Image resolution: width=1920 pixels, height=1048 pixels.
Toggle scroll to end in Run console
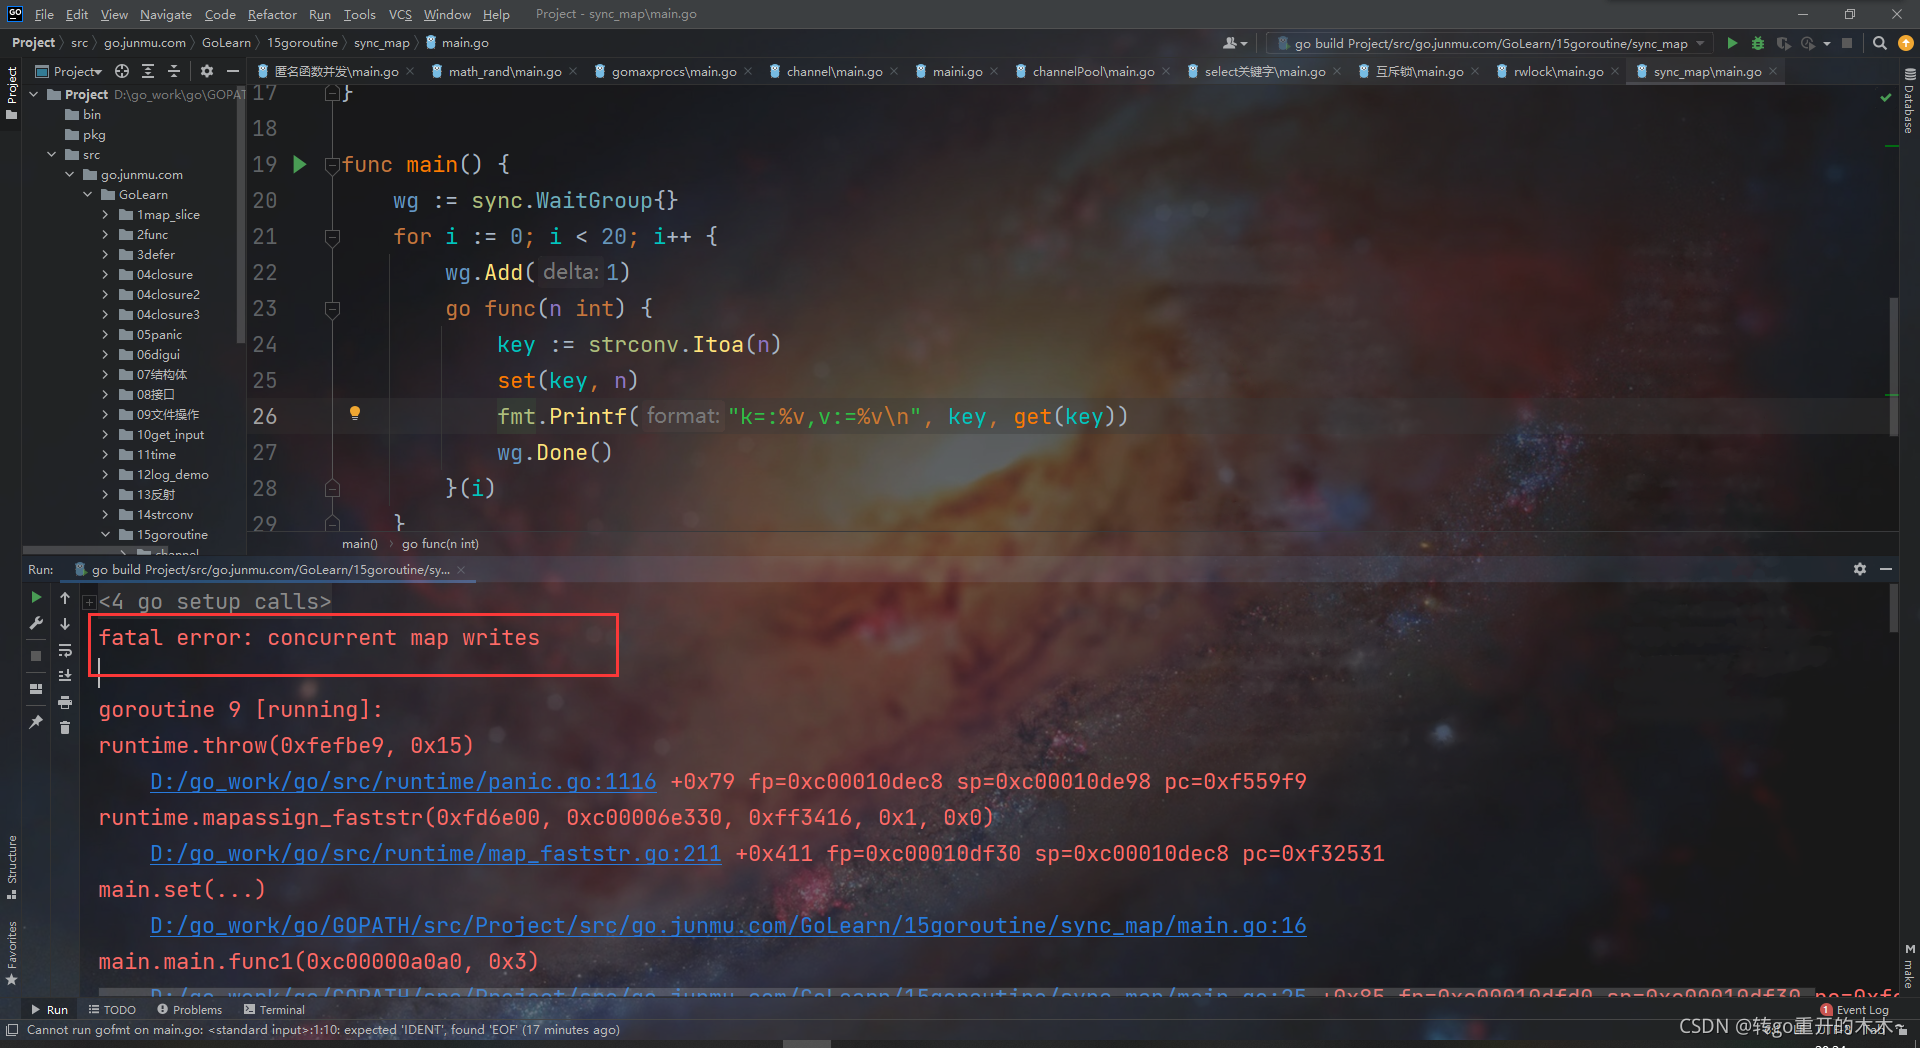(x=65, y=675)
